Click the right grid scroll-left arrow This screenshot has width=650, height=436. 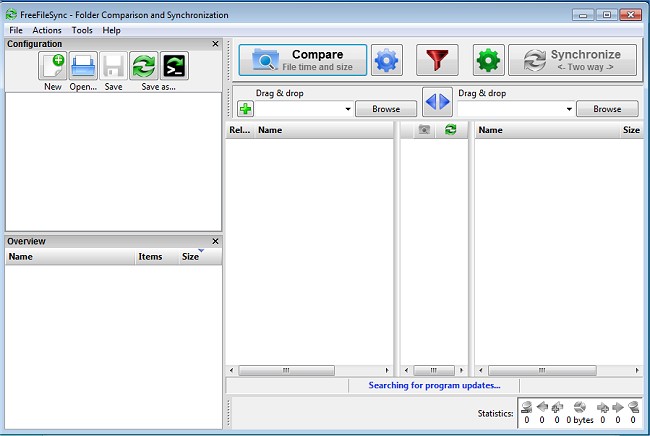pos(481,370)
